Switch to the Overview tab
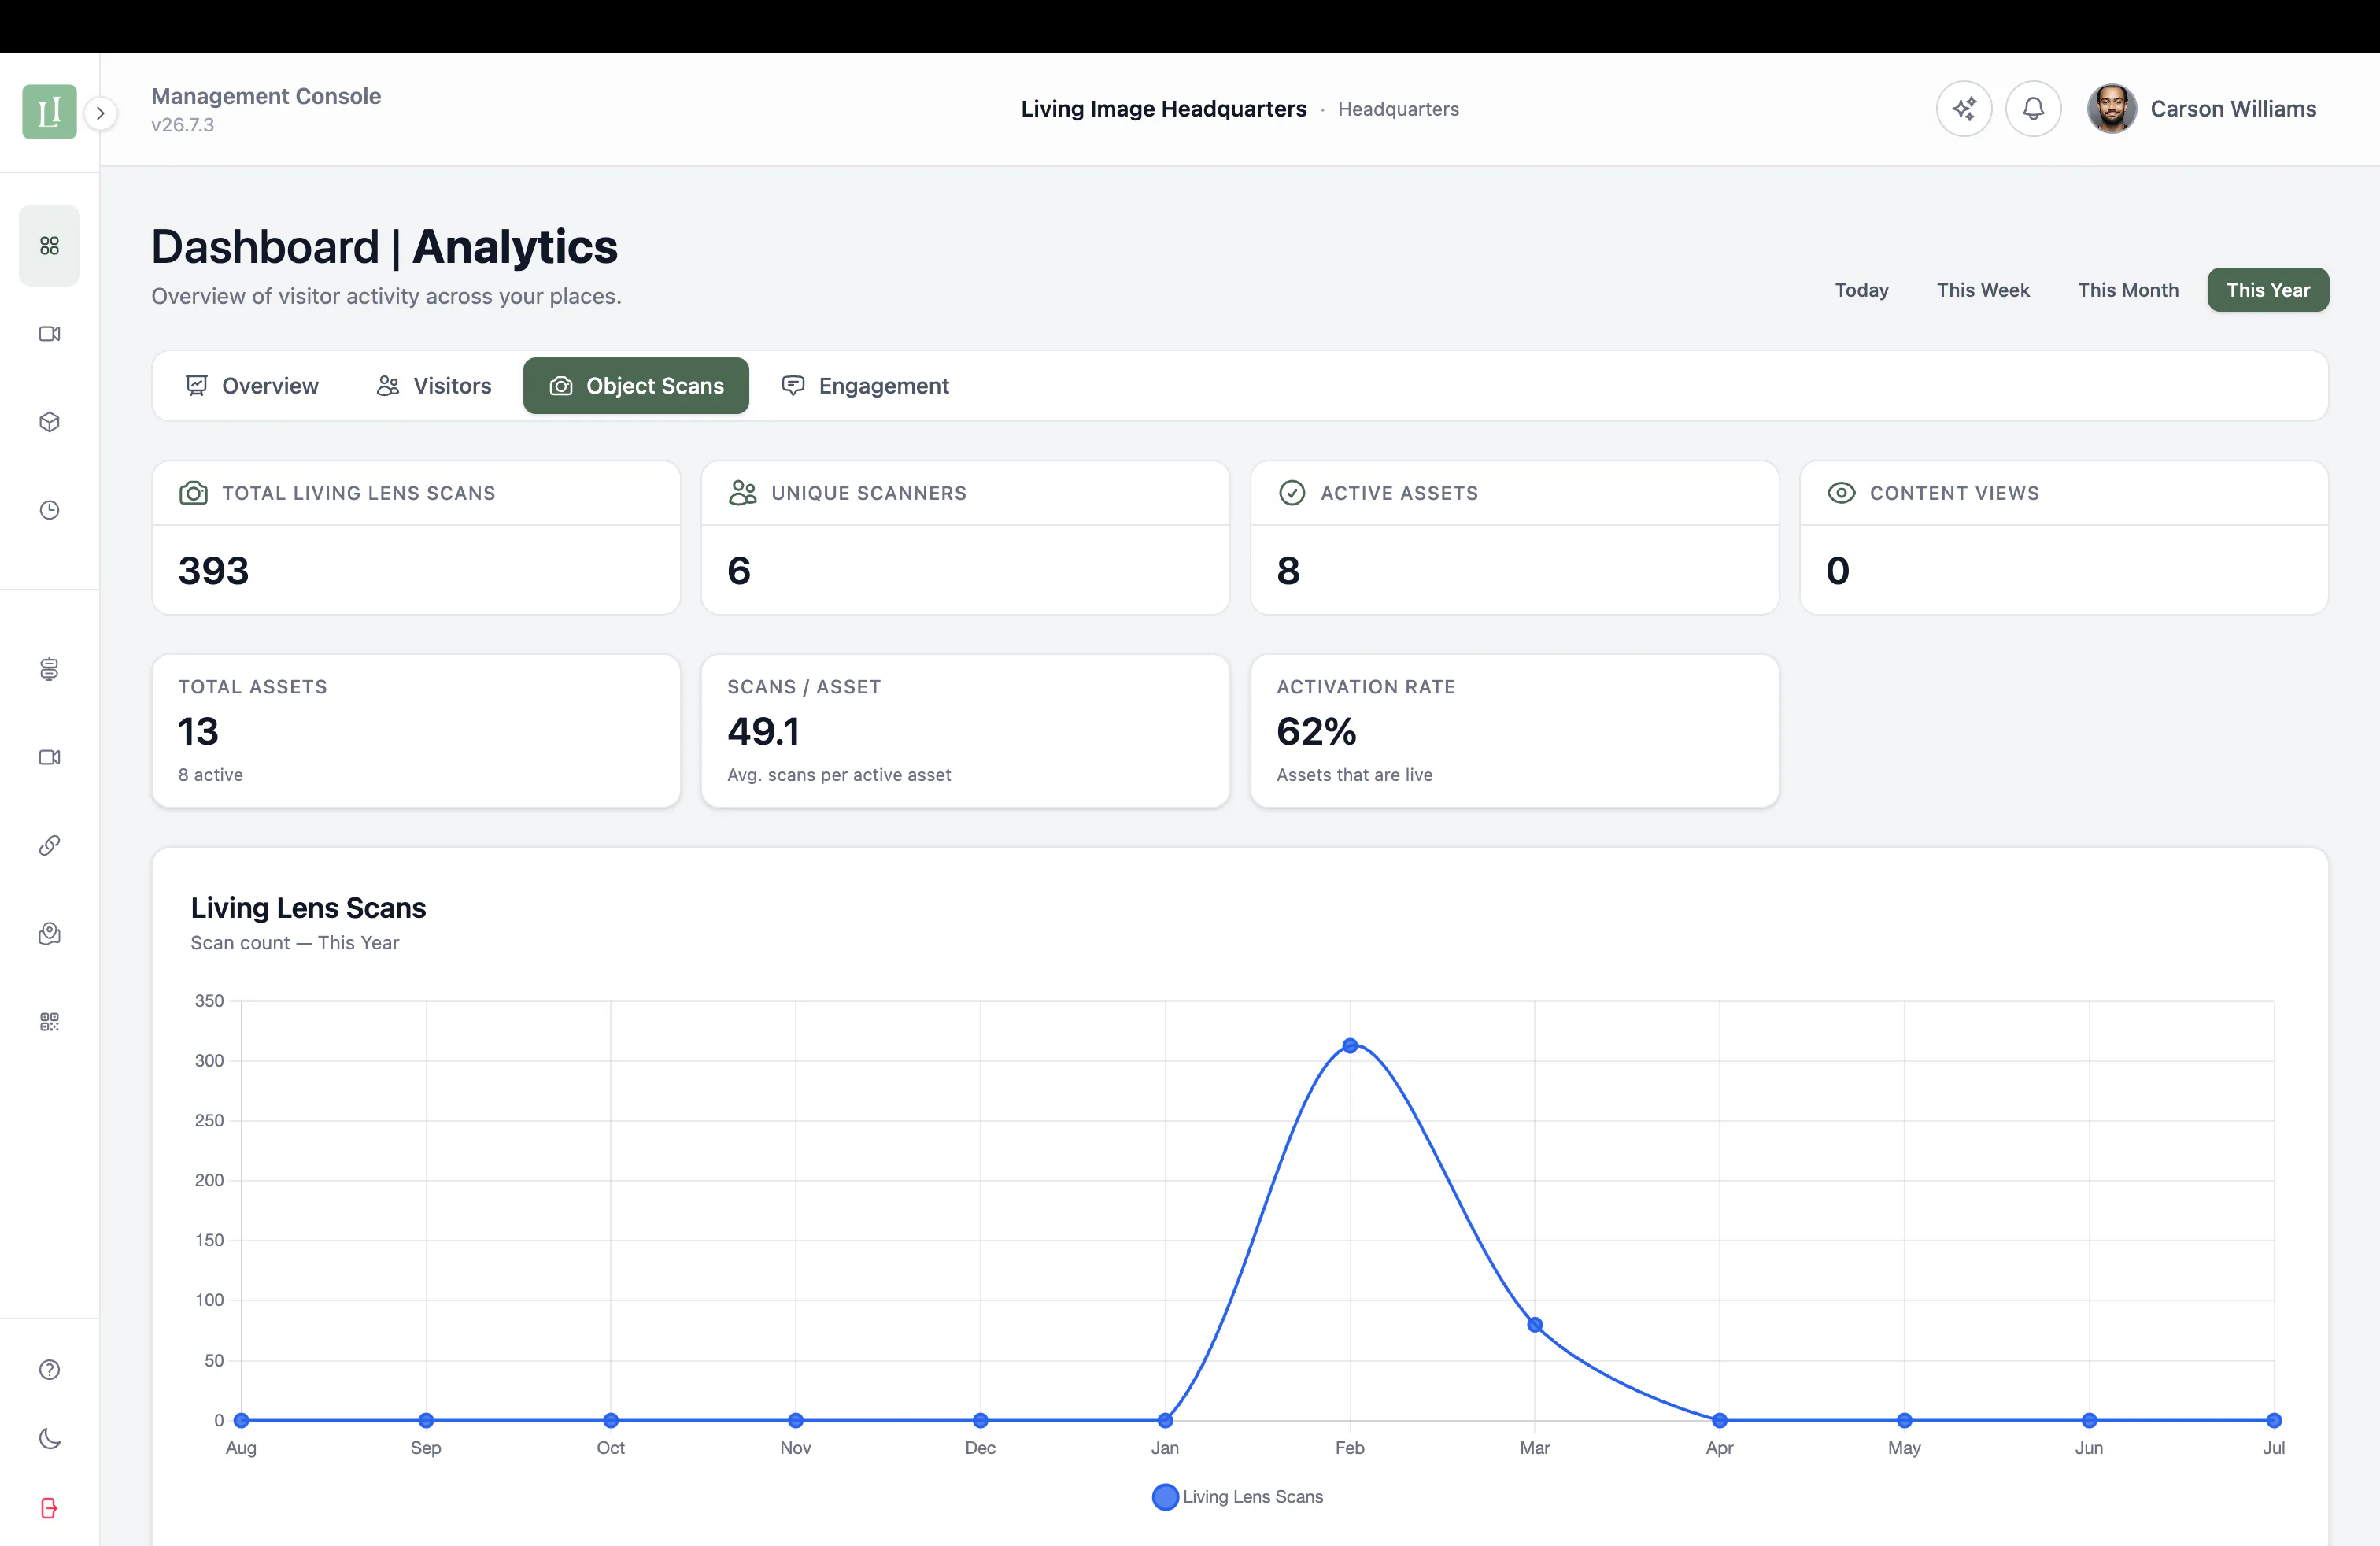 [x=252, y=386]
